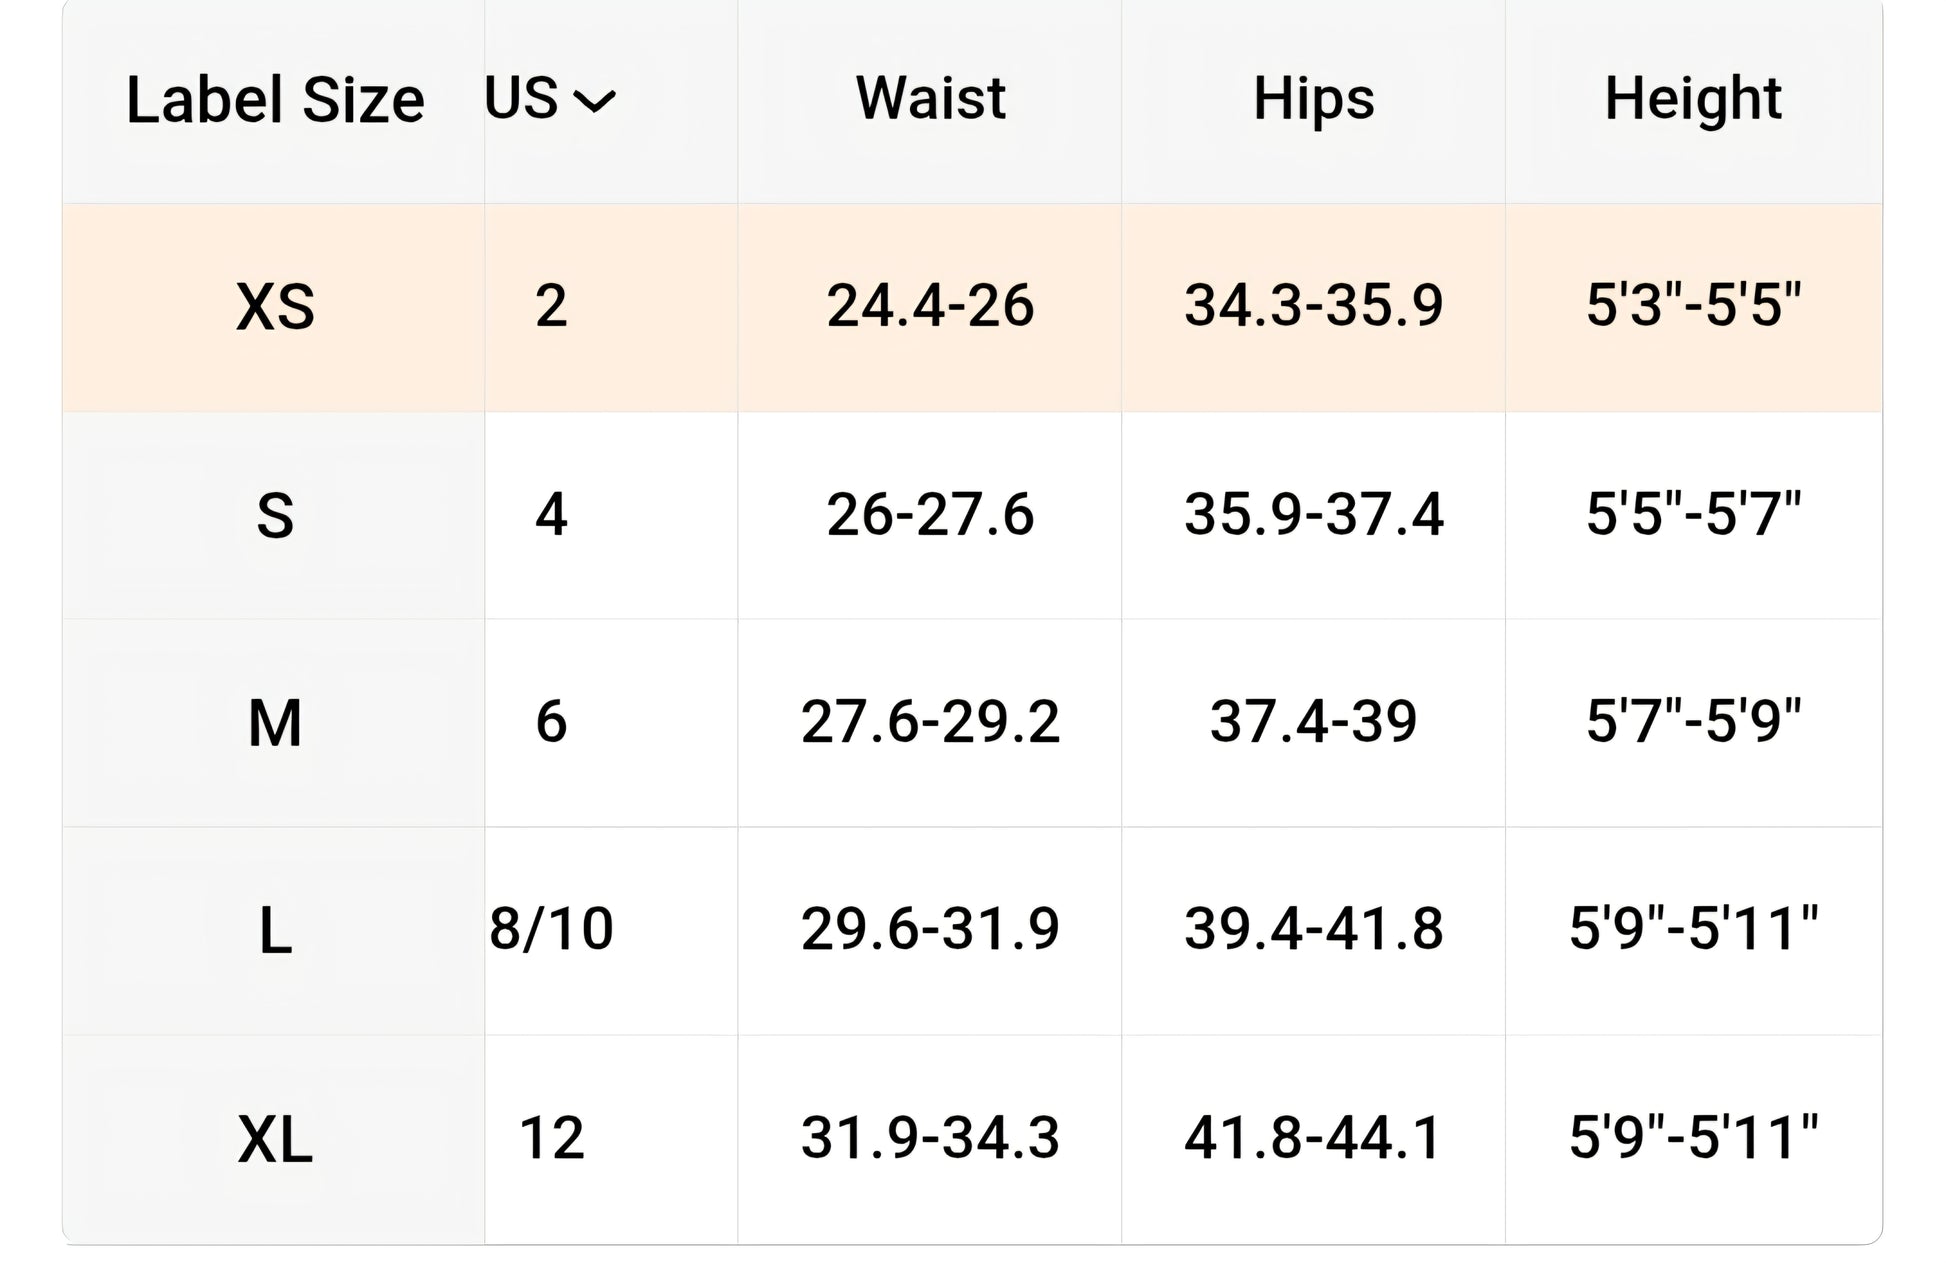Screen dimensions: 1946x1263
Task: Click hips value 35.9-37.4
Action: 1313,514
